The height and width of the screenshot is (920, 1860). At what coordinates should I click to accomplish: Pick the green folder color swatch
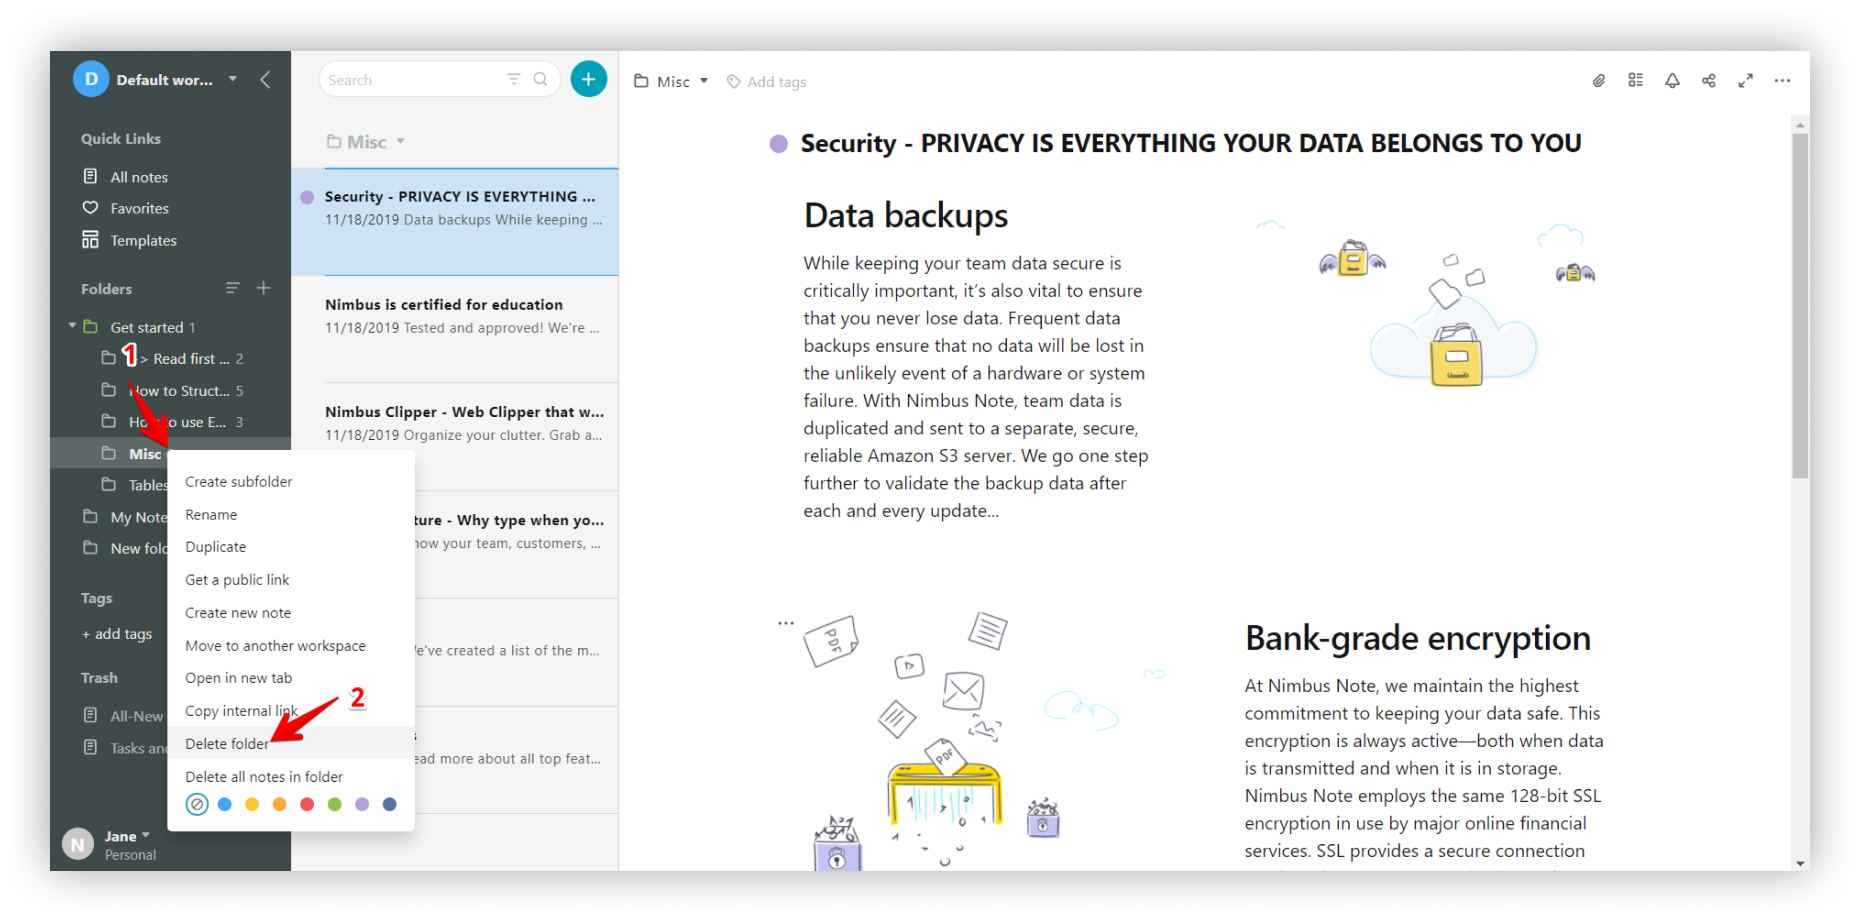(x=334, y=804)
